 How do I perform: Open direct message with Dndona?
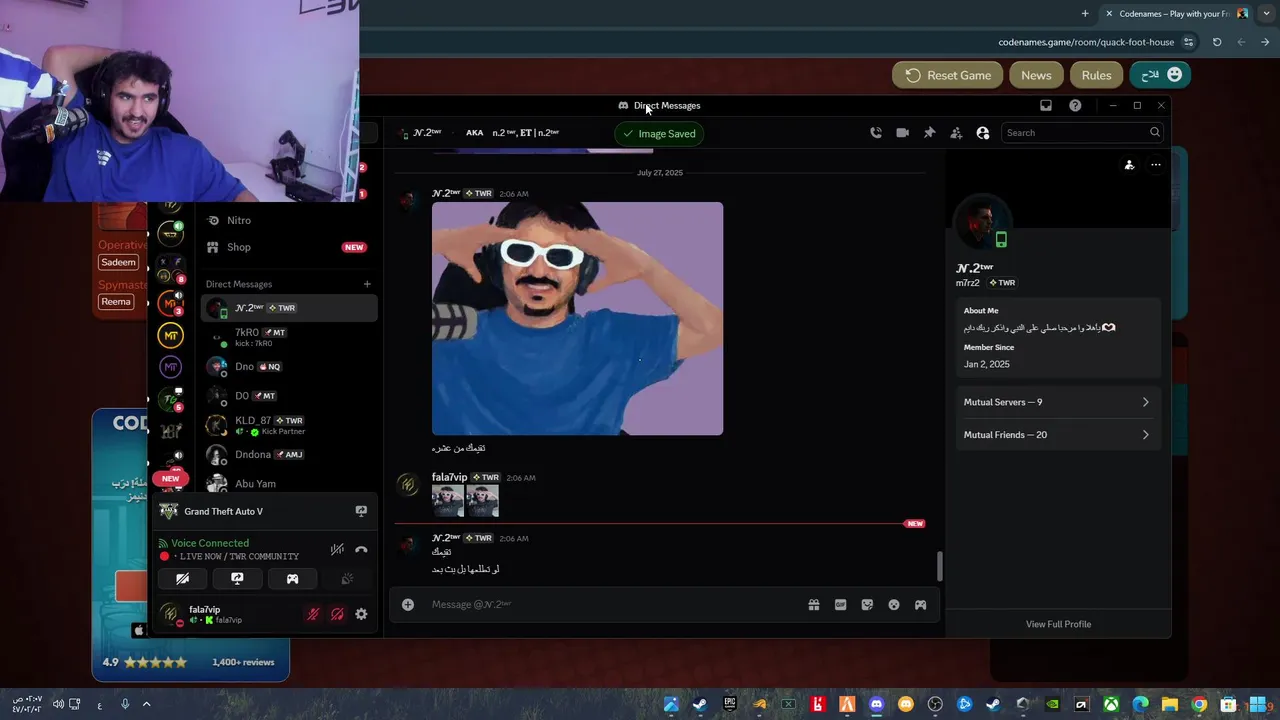click(289, 454)
